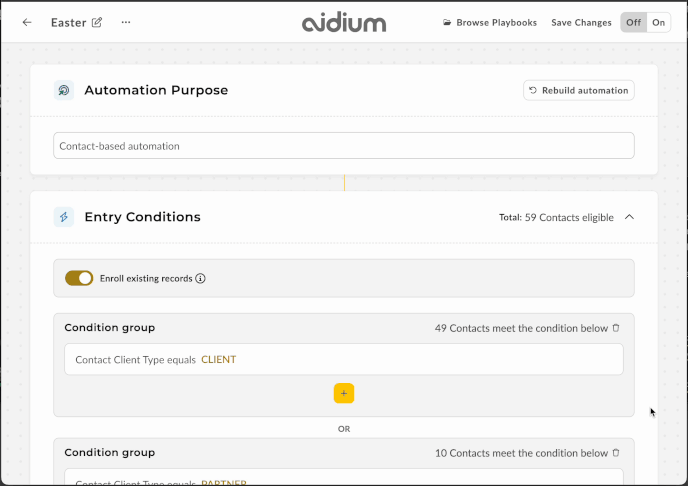Switch automation to Off

click(633, 22)
